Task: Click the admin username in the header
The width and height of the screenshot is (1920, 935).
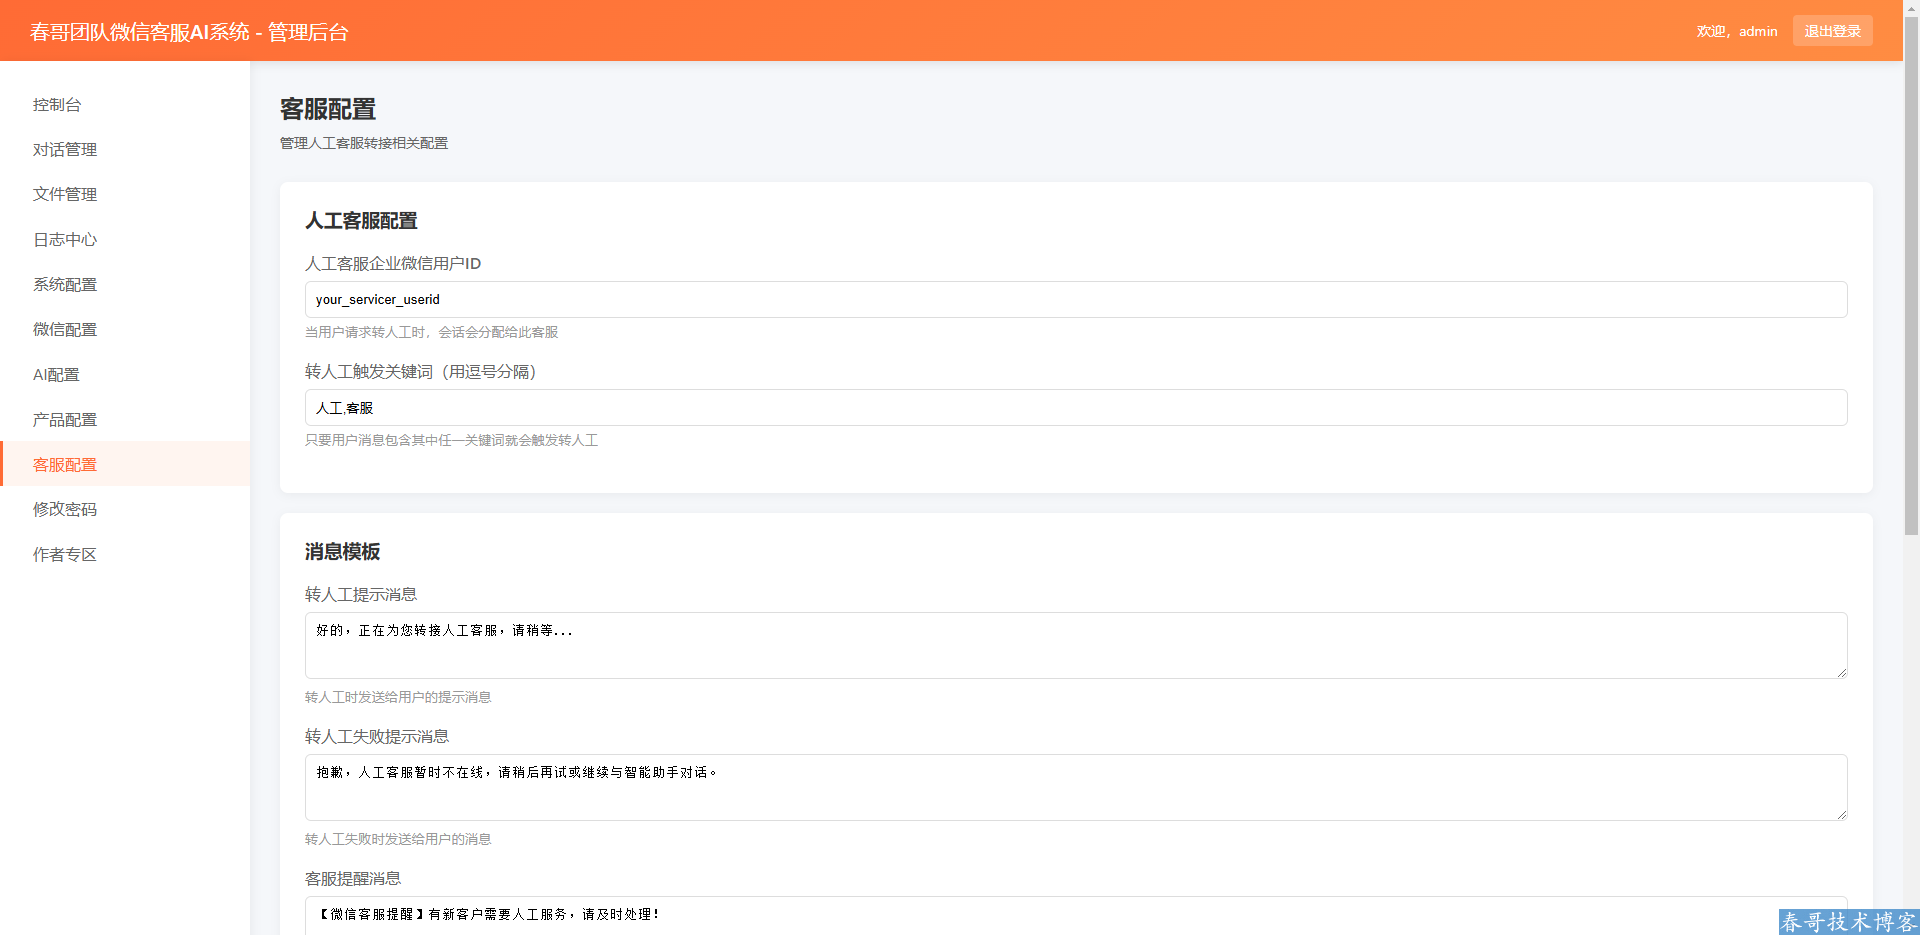Action: coord(1758,31)
